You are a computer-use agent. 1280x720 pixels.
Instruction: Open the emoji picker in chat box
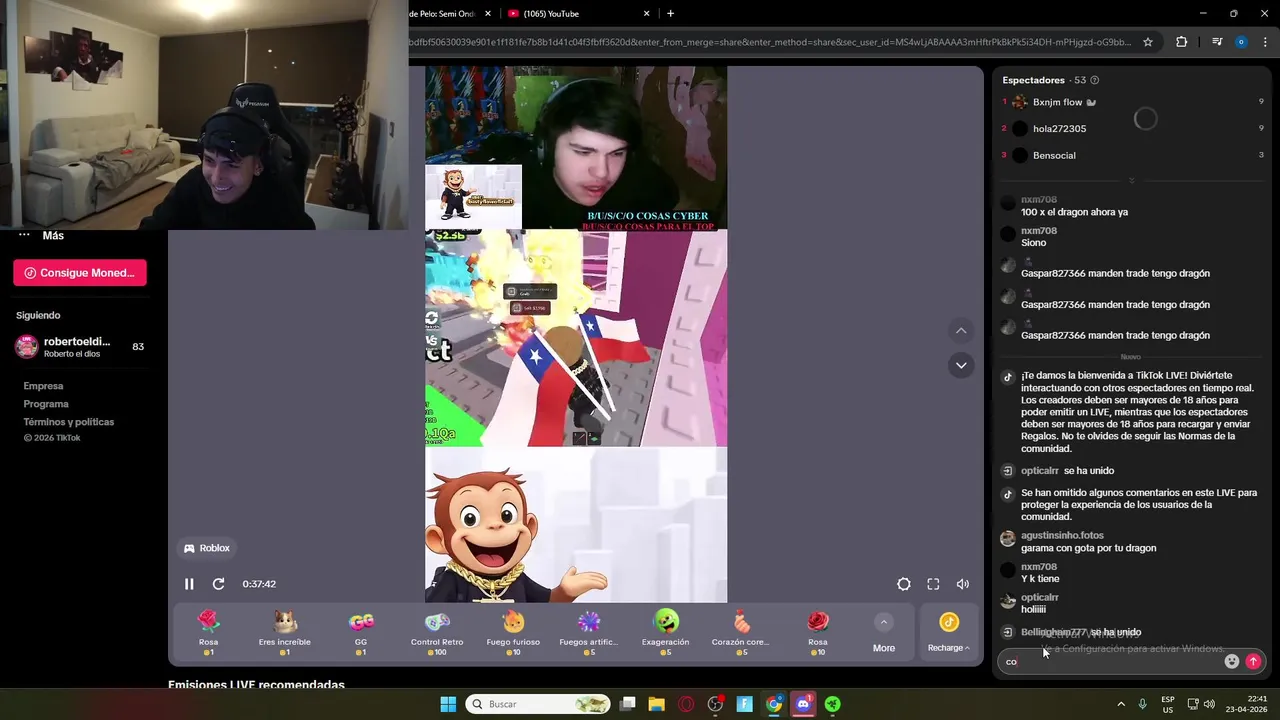1232,661
